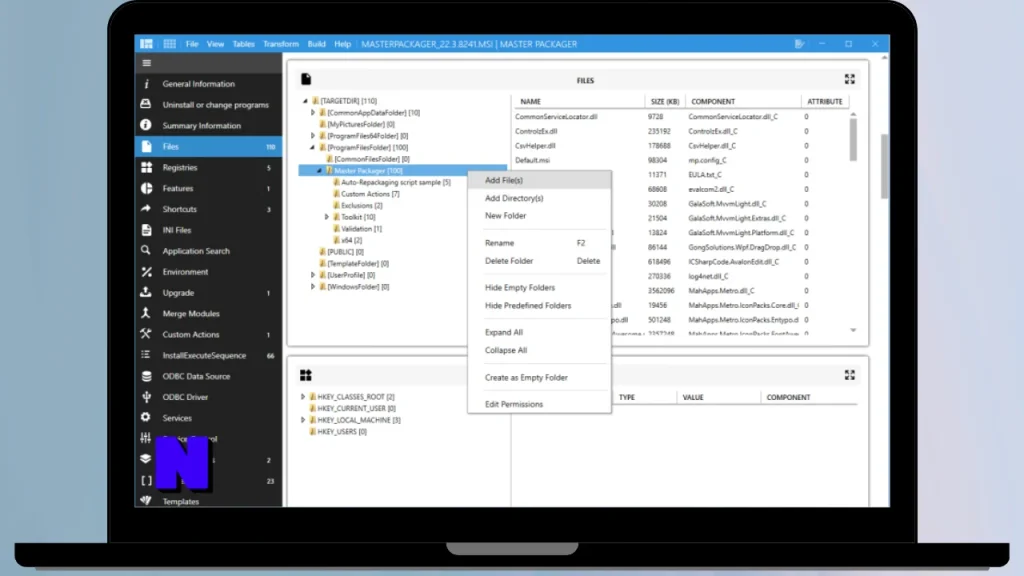Click the file list vertical scrollbar thumb
1024x576 pixels.
(853, 139)
